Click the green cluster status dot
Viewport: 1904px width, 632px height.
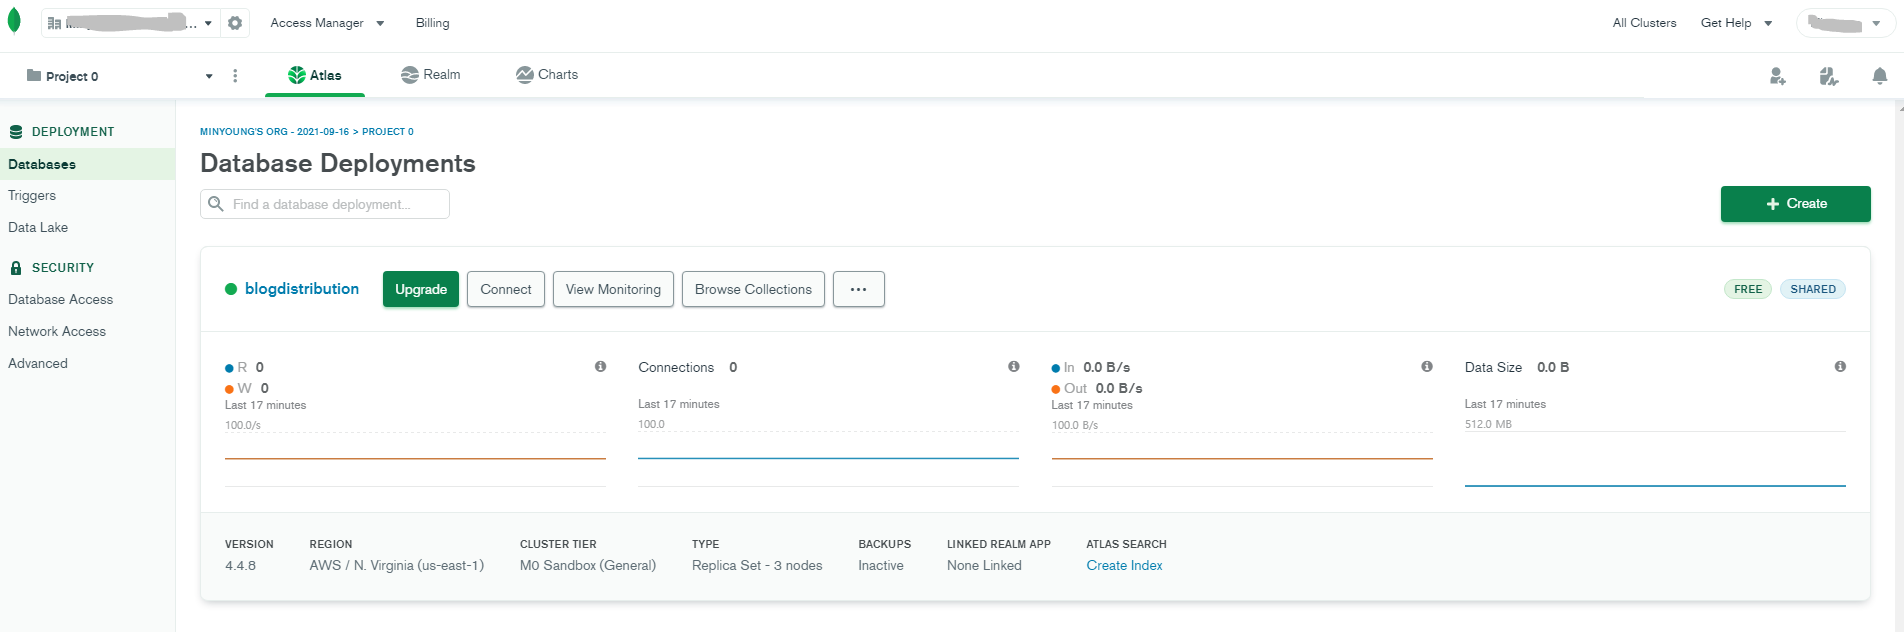pyautogui.click(x=231, y=289)
